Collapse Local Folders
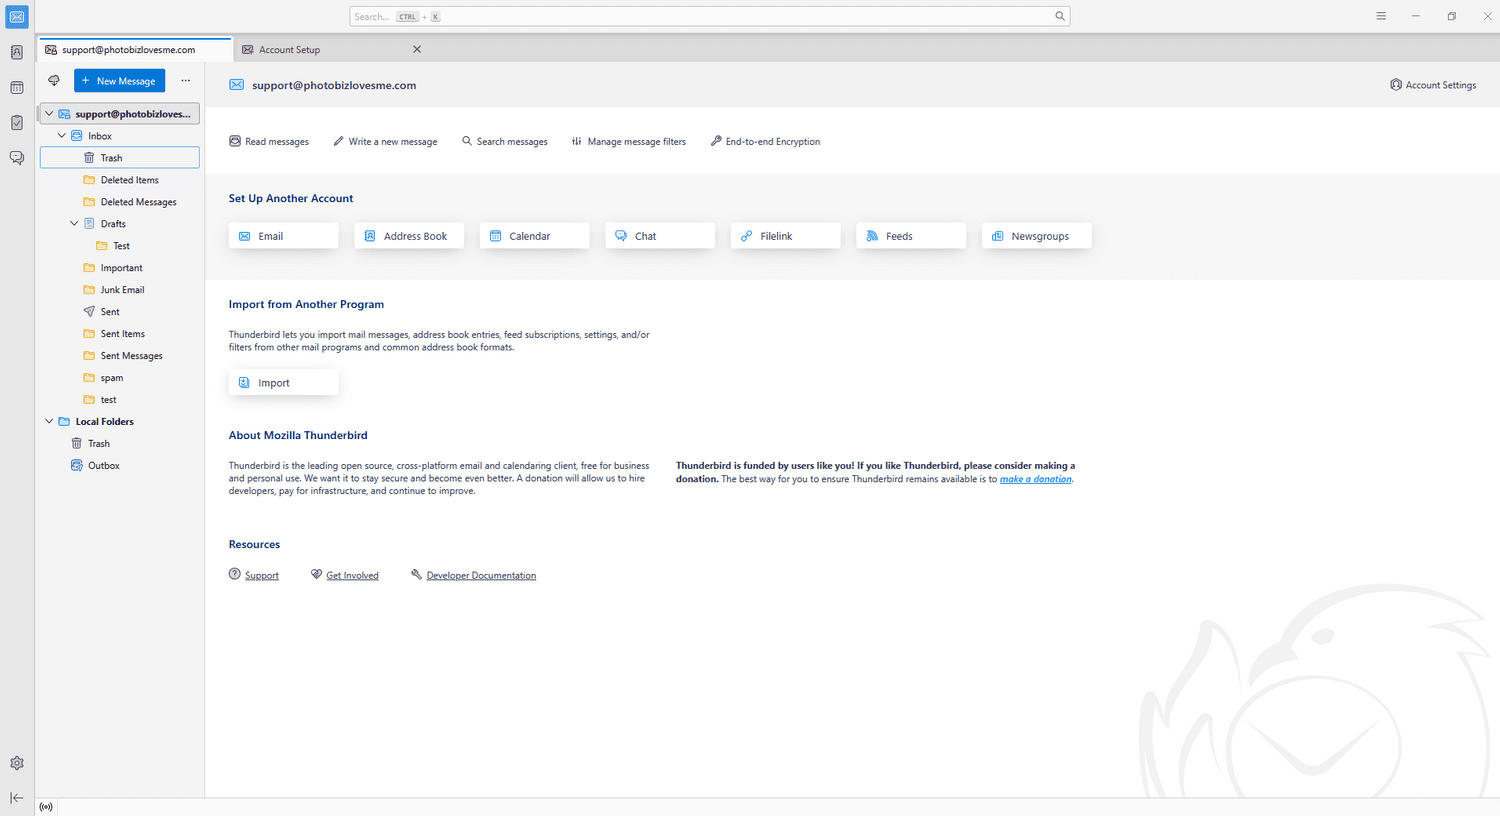The height and width of the screenshot is (816, 1500). (49, 422)
